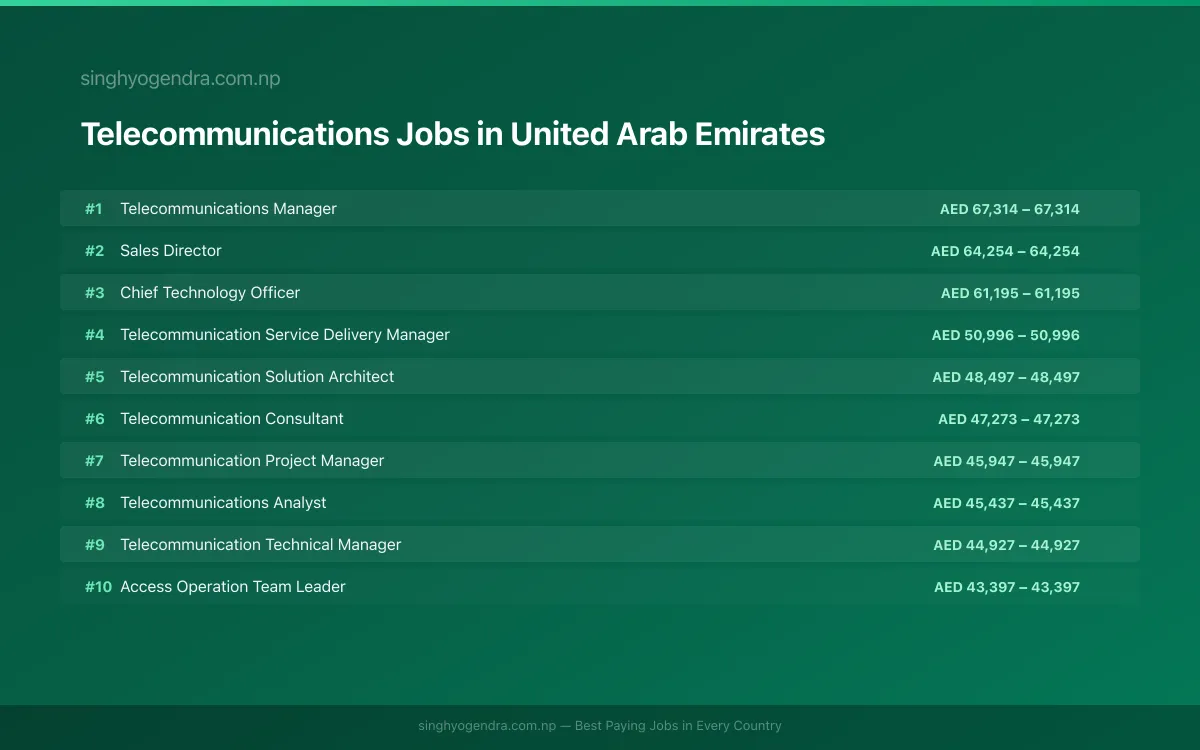
Task: Click salary AED 43,397 – 43,397
Action: point(1007,587)
